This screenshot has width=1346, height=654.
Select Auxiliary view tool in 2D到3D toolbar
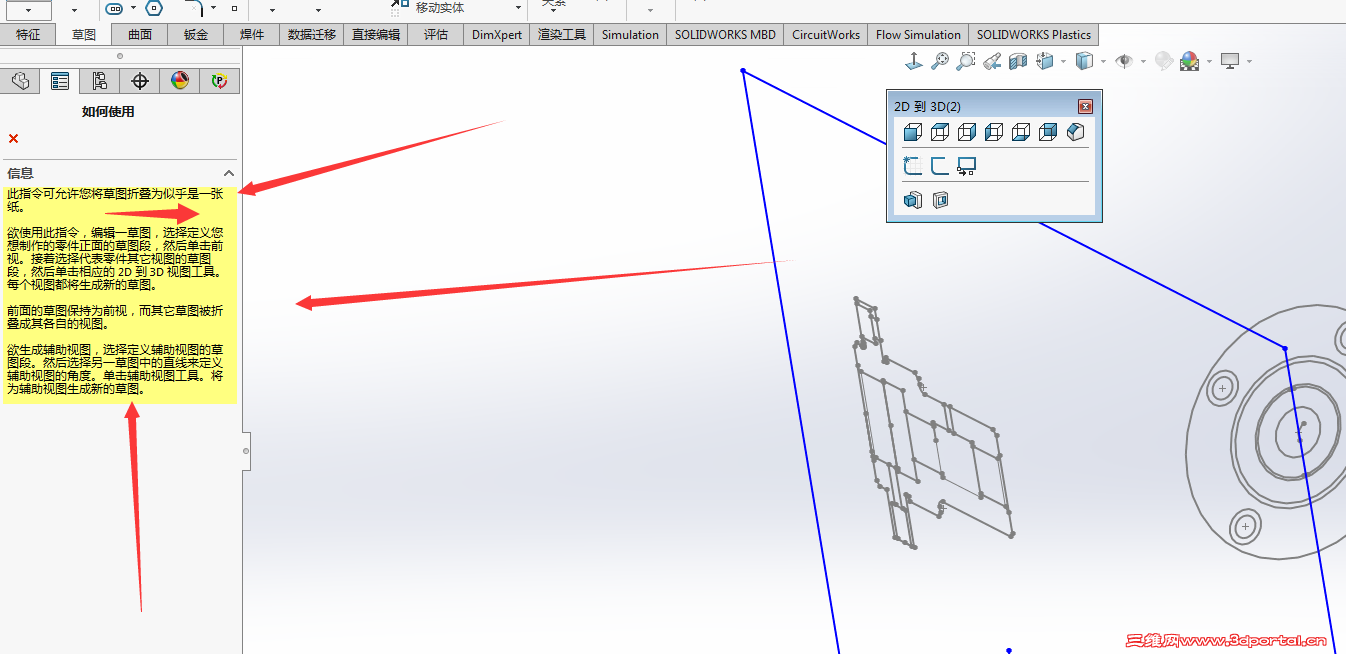[1075, 132]
